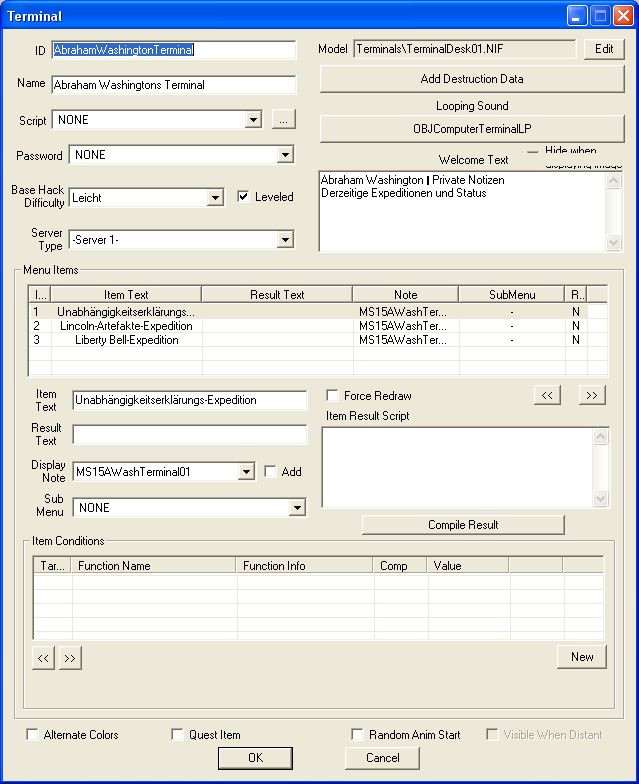Click the Name field Abraham Washingtons Terminal
Viewport: 639px width, 784px height.
tap(174, 85)
